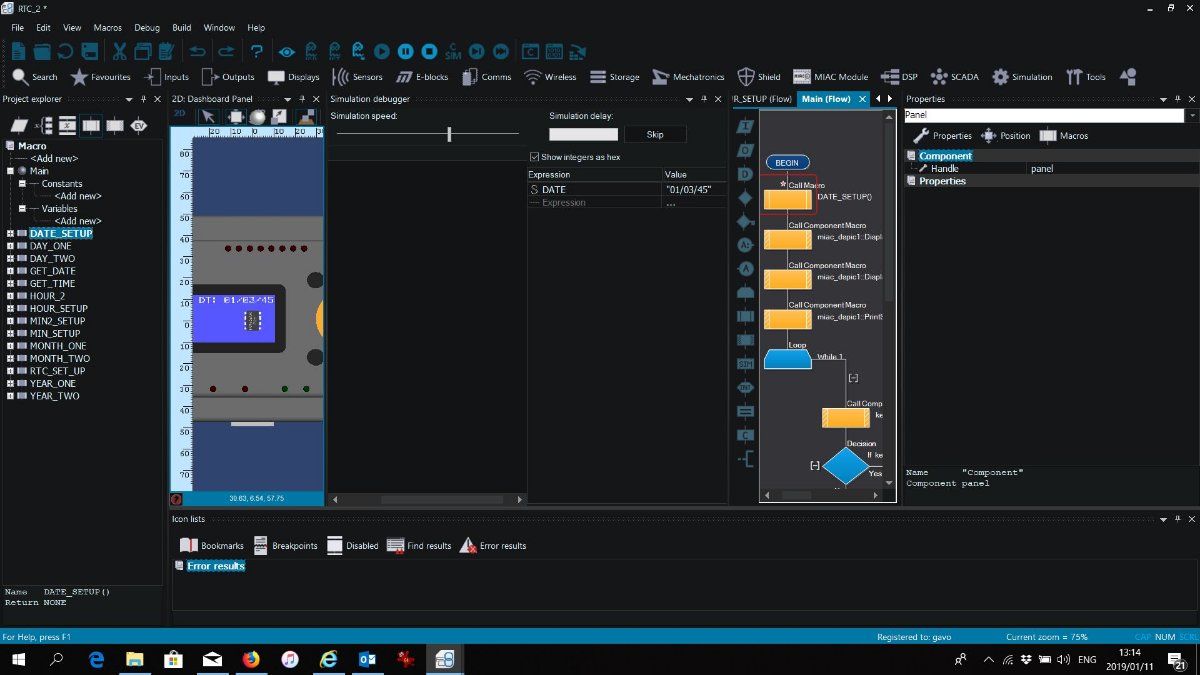
Task: Collapse the loop branch minus toggle beside While 1
Action: pyautogui.click(x=853, y=378)
